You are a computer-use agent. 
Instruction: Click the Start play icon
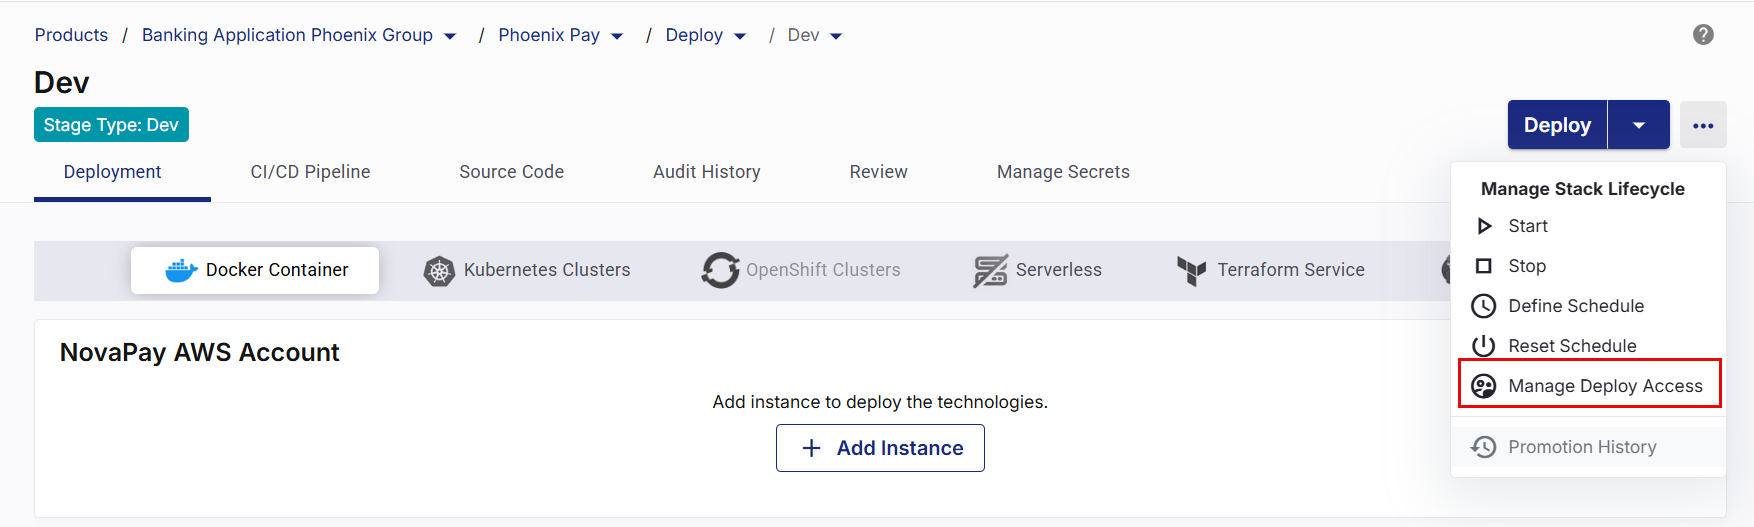pos(1484,226)
